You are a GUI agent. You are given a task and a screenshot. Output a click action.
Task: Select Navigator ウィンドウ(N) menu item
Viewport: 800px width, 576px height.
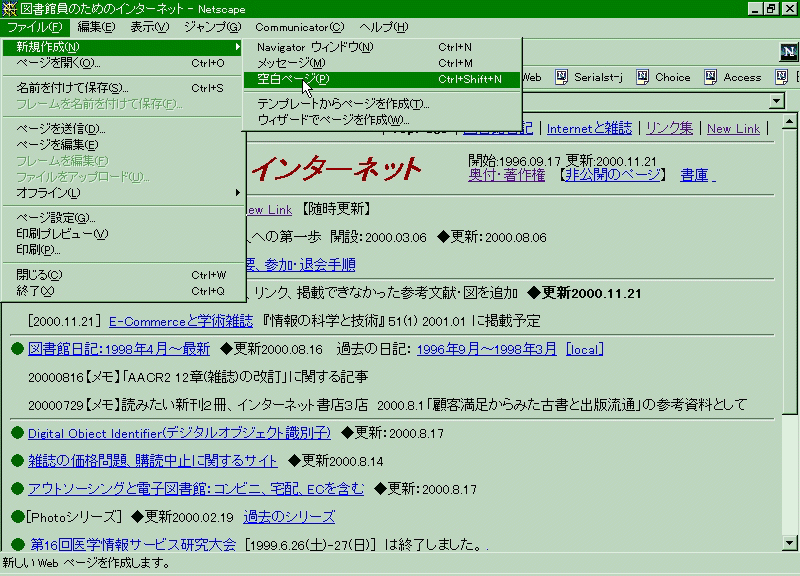click(x=382, y=47)
